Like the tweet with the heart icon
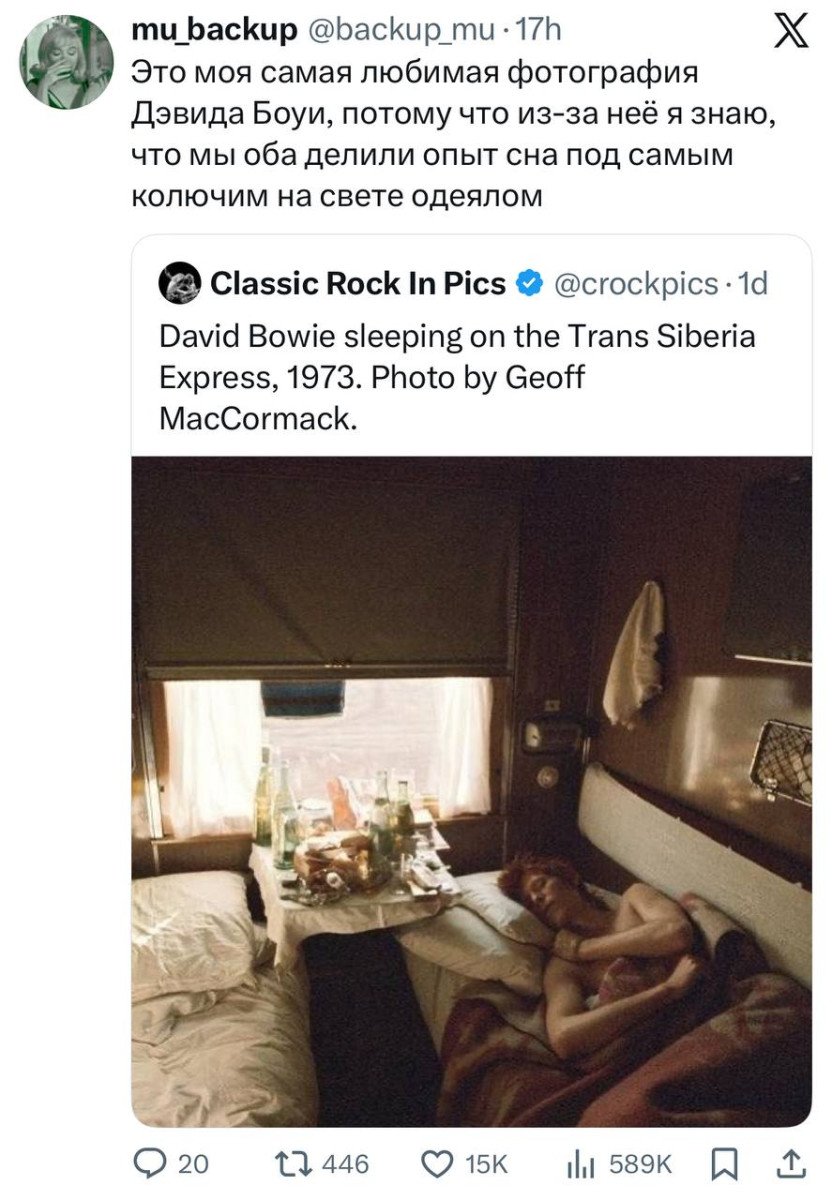This screenshot has width=832, height=1200. tap(436, 1163)
